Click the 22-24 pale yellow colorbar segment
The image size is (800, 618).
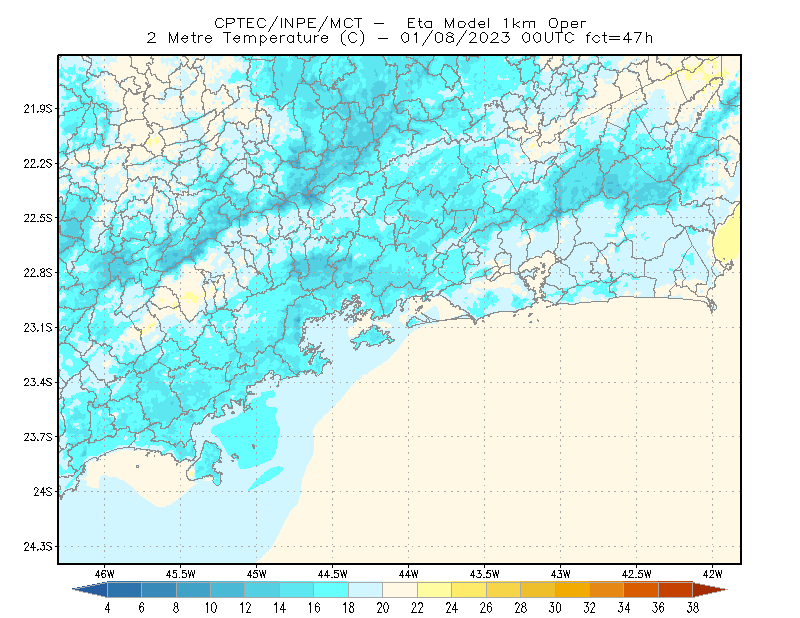point(434,590)
